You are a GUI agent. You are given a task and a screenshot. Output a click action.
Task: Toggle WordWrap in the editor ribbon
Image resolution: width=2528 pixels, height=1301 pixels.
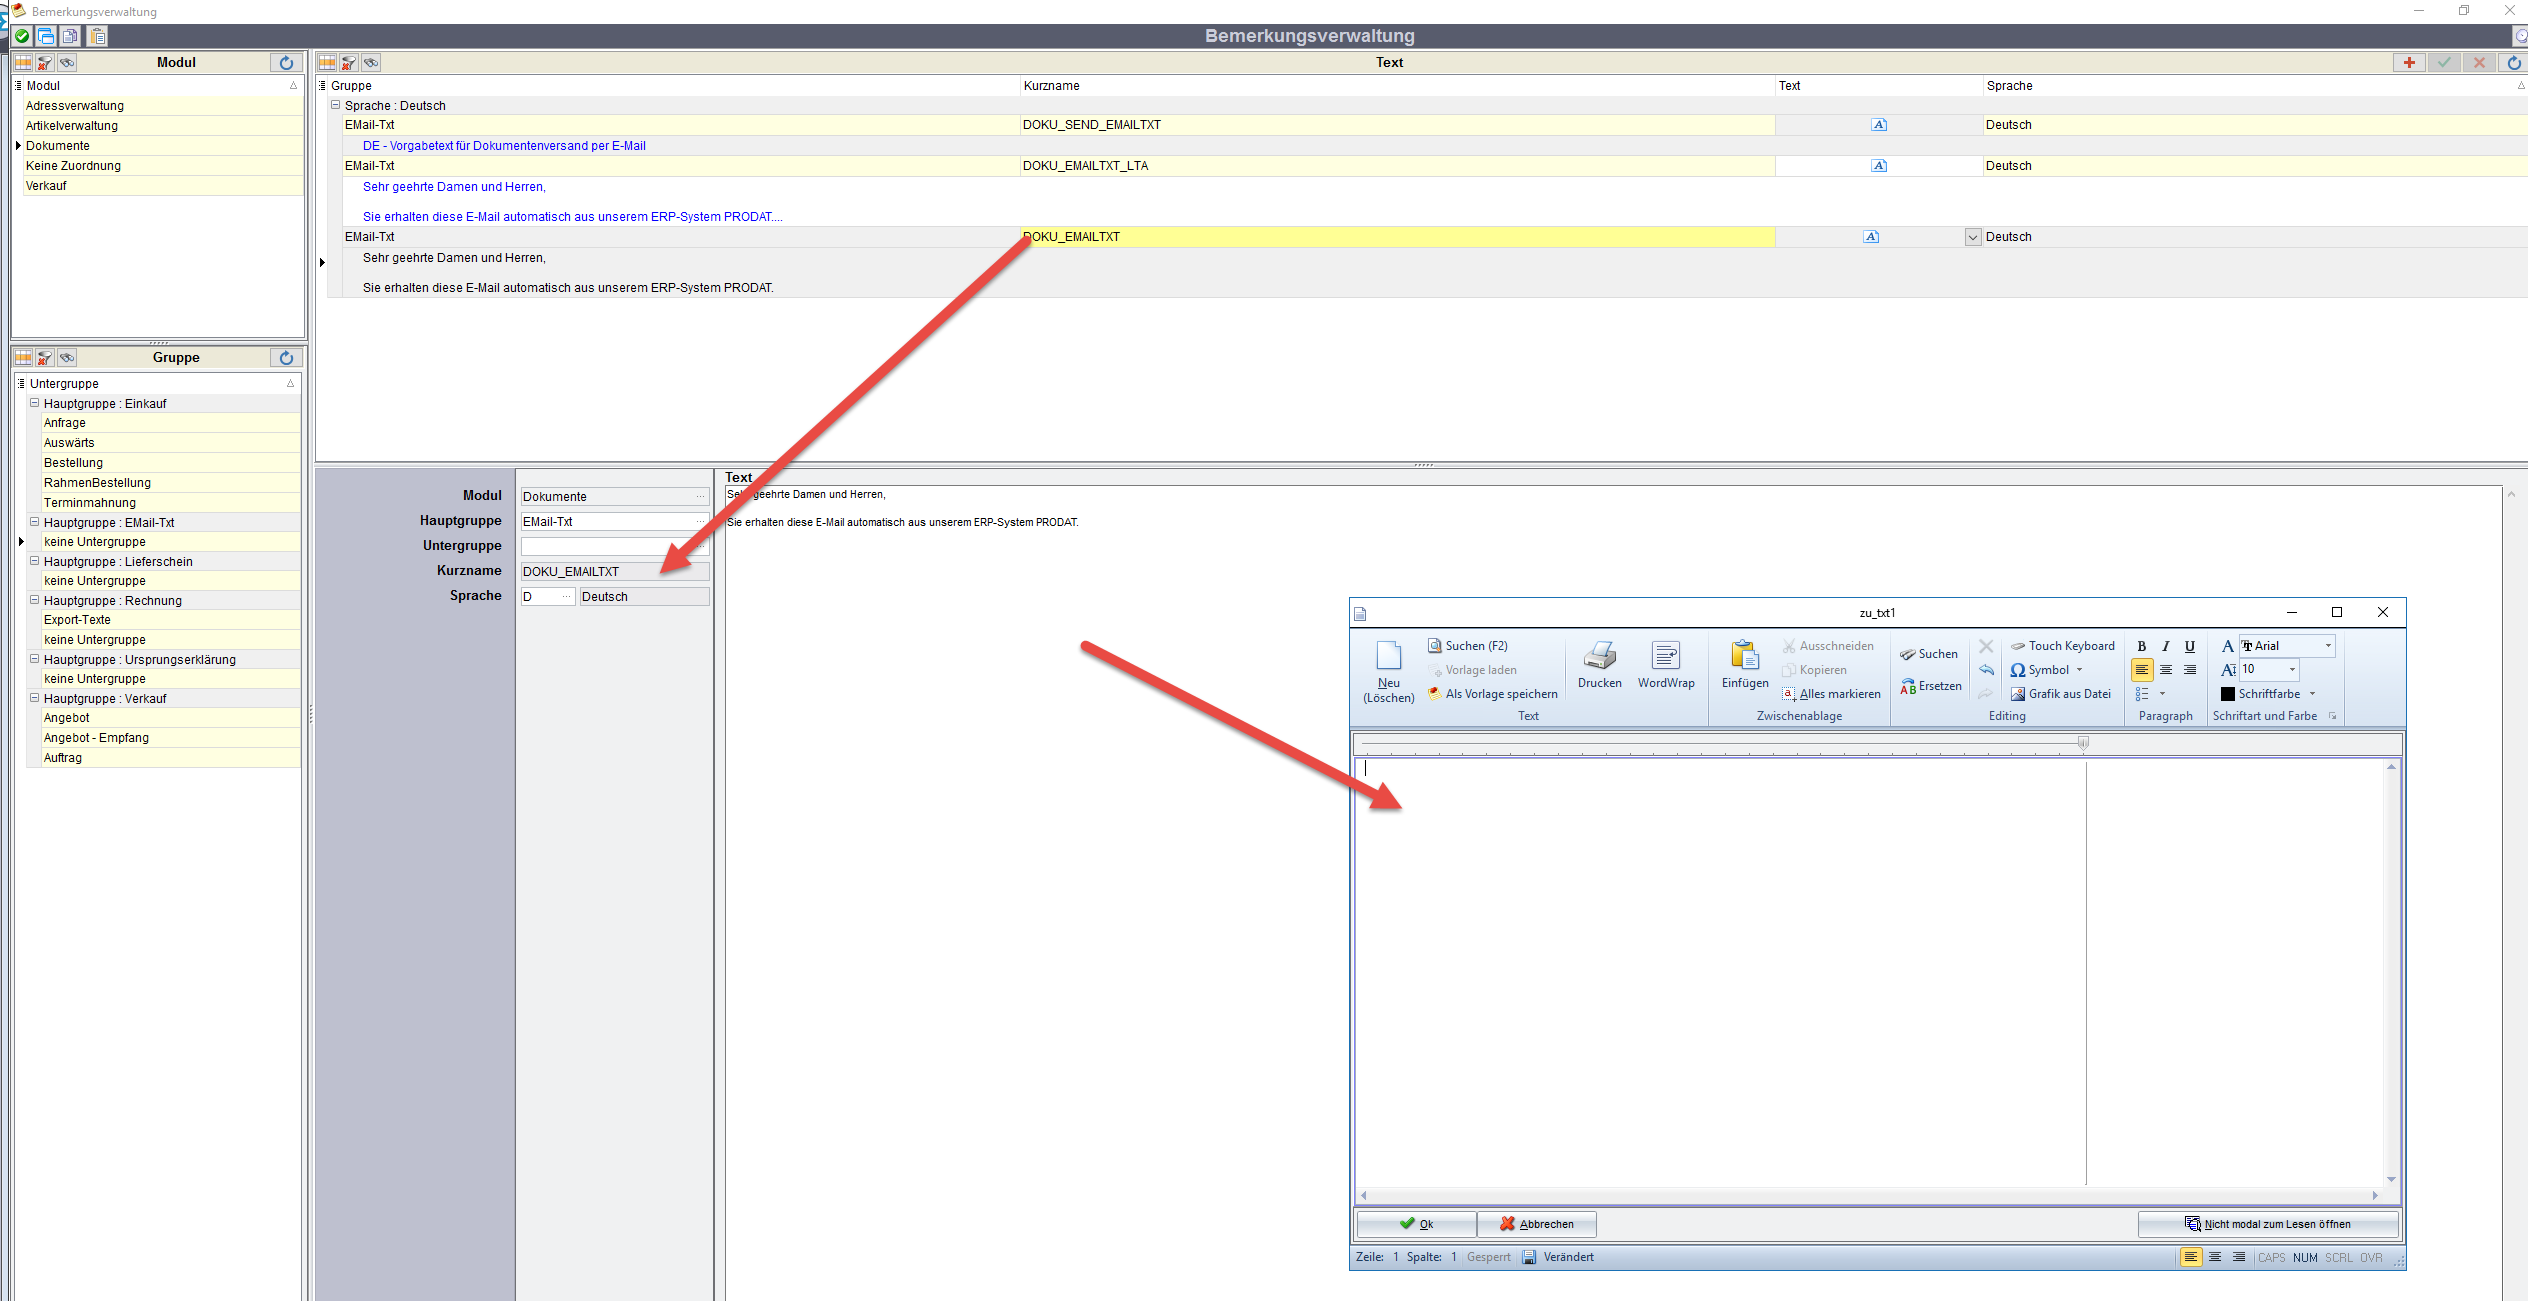click(1665, 657)
